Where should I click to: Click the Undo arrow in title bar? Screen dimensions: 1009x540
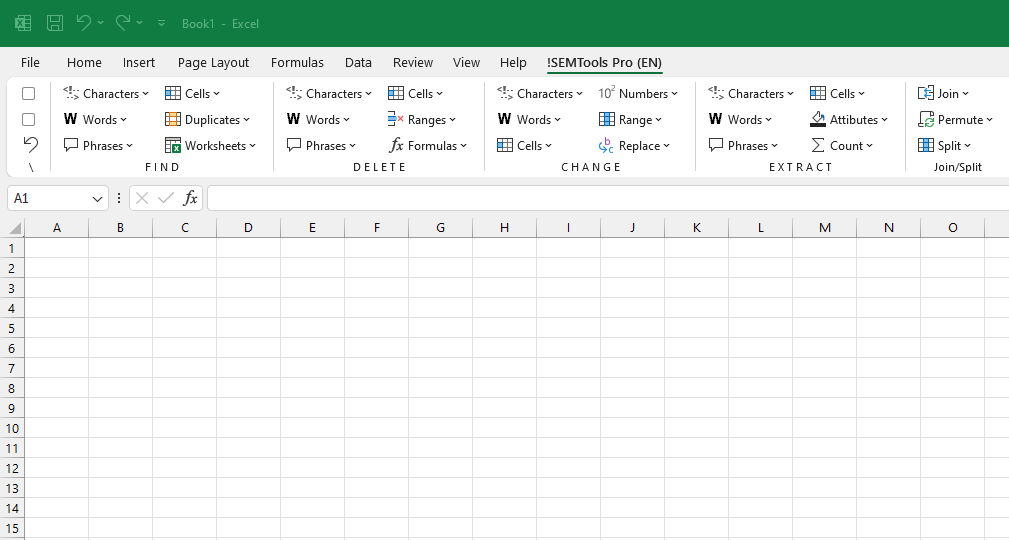pos(83,23)
